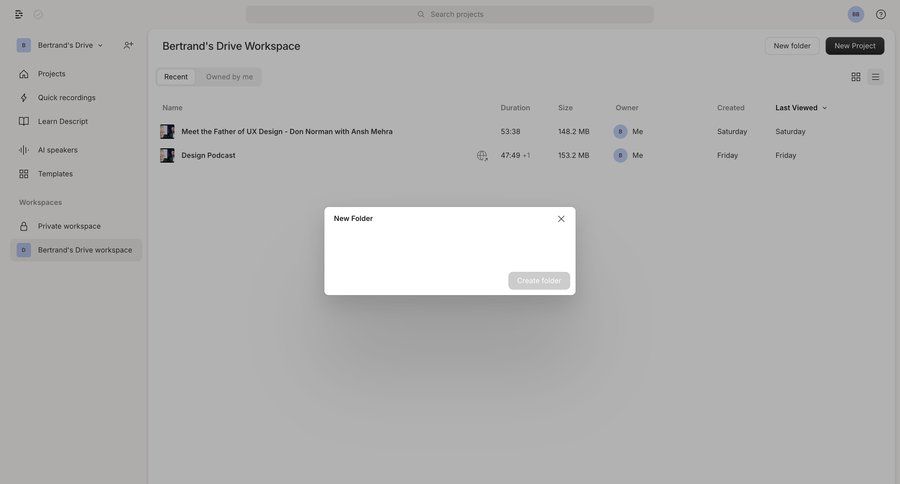The image size is (900, 484).
Task: Click the Owner column header
Action: pyautogui.click(x=627, y=108)
